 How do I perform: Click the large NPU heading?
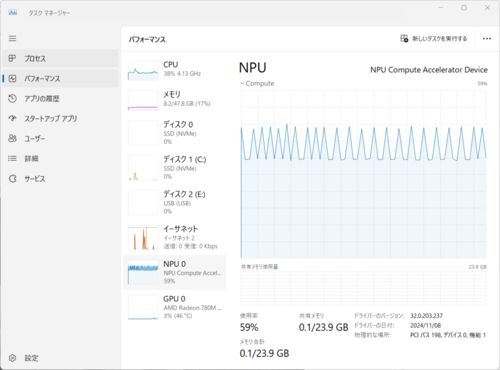[x=253, y=68]
